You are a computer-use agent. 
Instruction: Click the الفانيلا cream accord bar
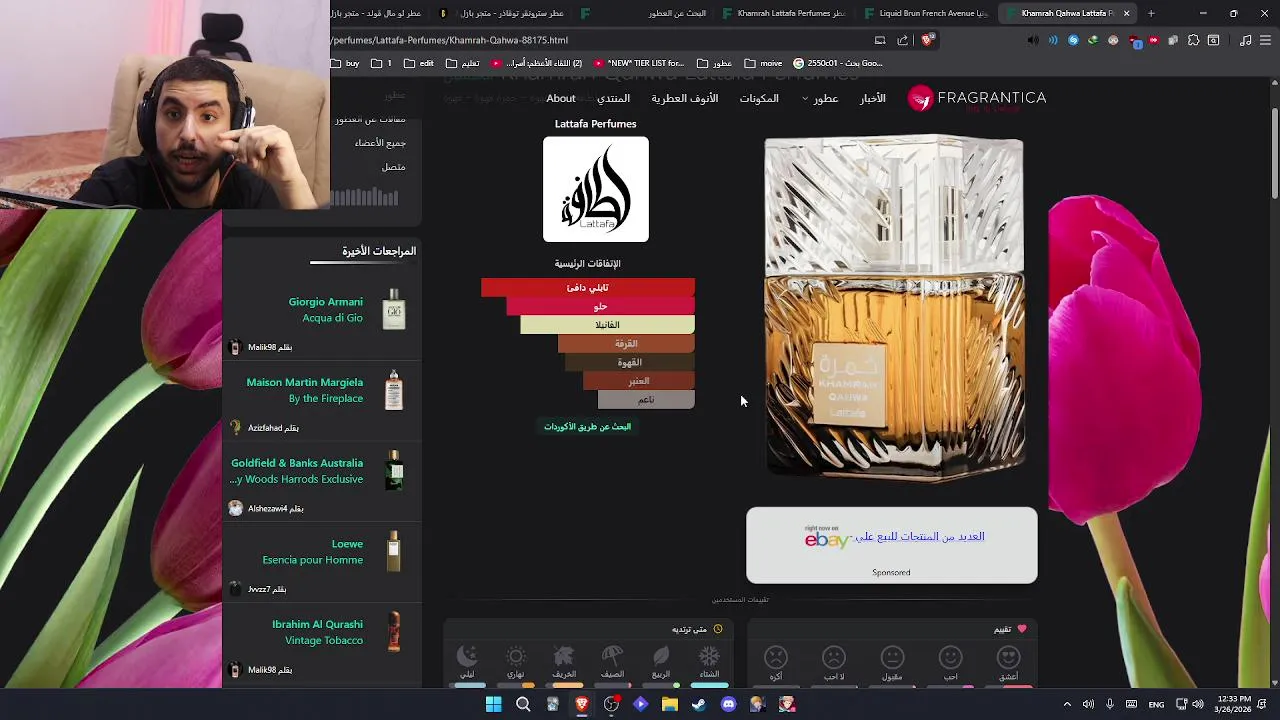(607, 325)
